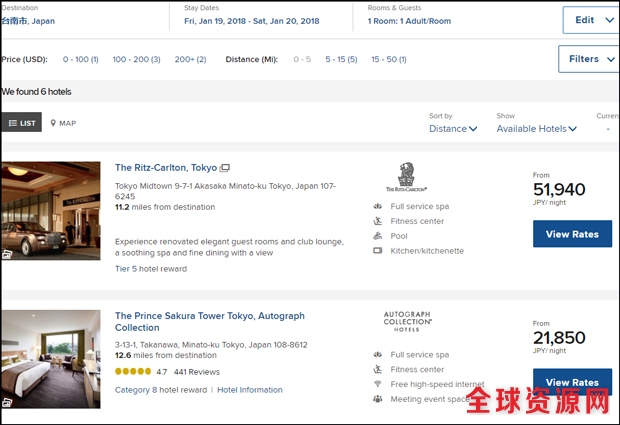Open The Ritz-Carlton, Tokyo hotel link

tap(166, 168)
